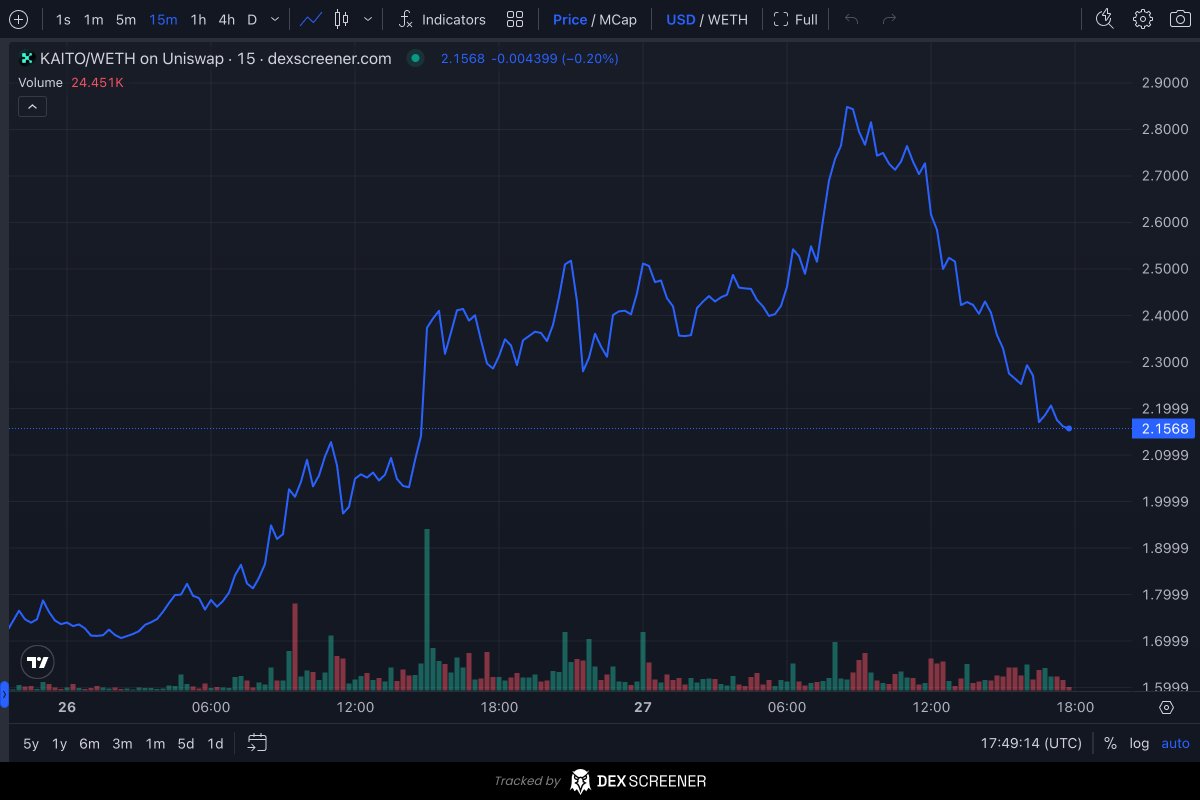Screen dimensions: 1200x800
Task: Set range to 3m
Action: 122,743
